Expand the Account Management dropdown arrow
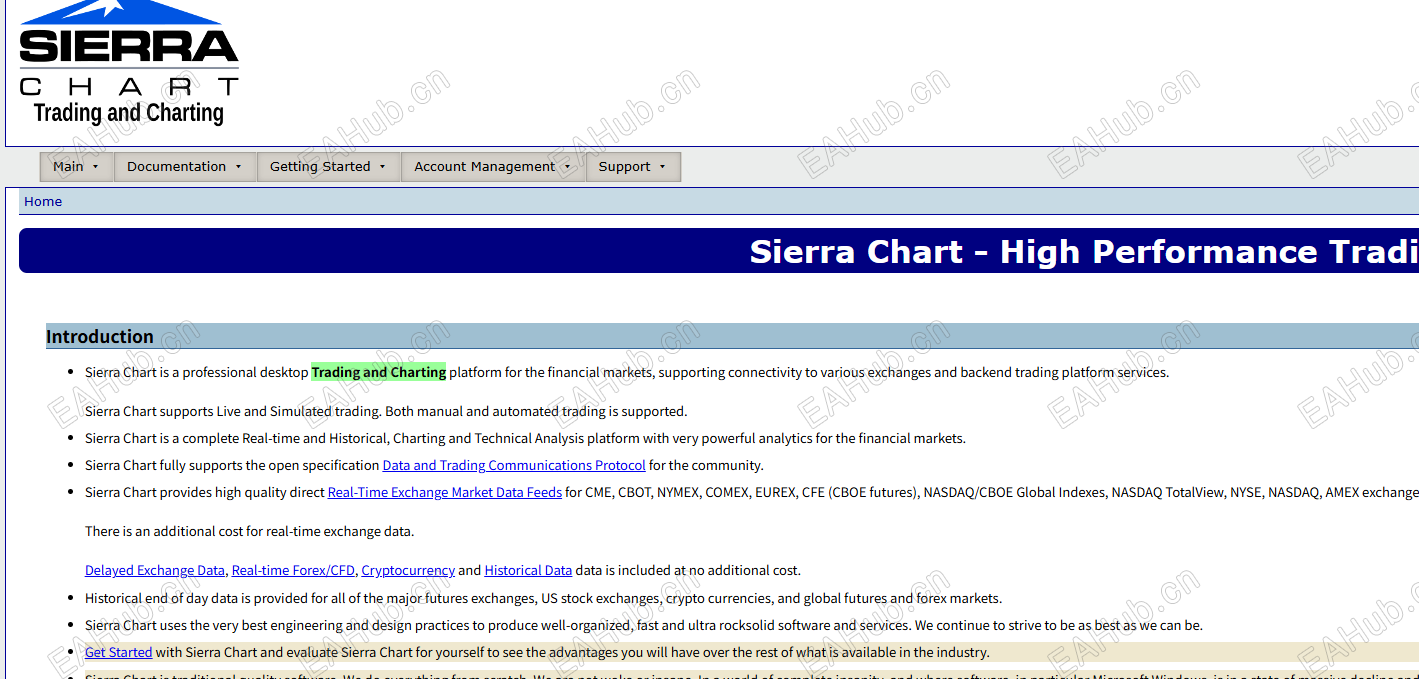Viewport: 1419px width, 679px height. [x=567, y=167]
